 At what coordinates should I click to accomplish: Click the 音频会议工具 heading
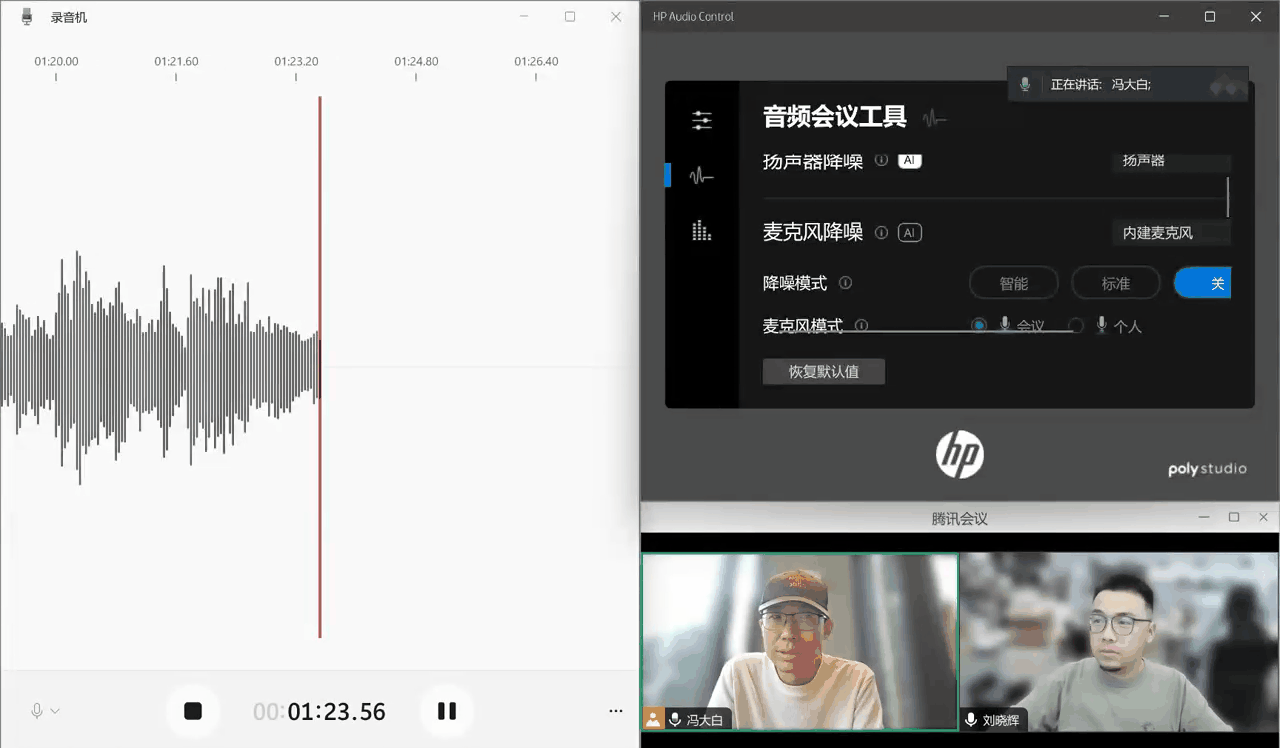[835, 117]
